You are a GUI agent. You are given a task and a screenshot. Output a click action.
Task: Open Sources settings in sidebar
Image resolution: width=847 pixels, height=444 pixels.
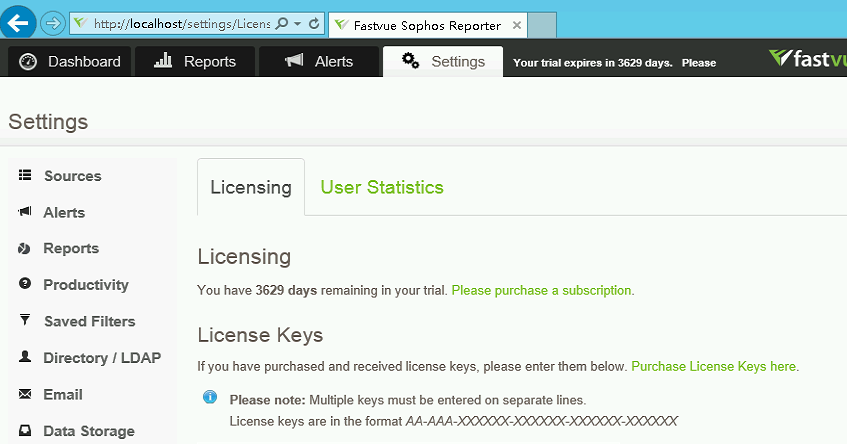click(72, 176)
